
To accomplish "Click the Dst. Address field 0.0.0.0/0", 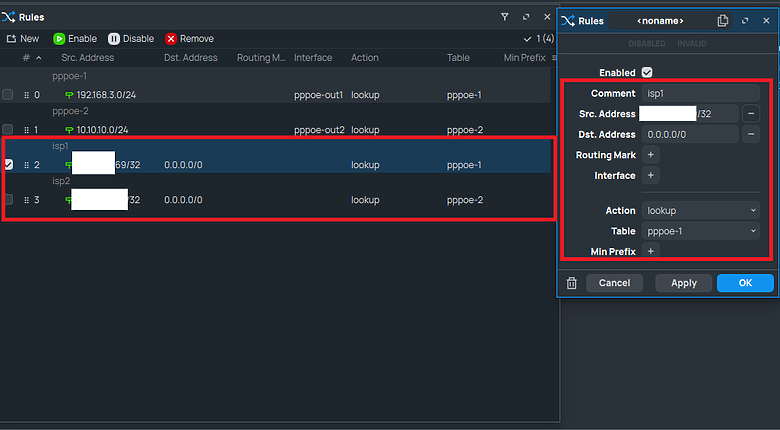I will [x=689, y=134].
